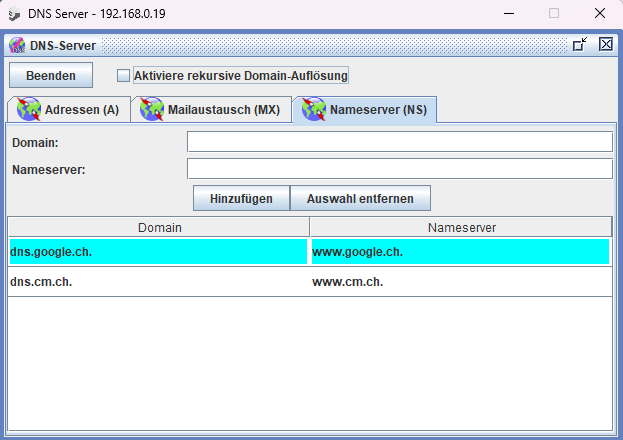
Task: Select the www.cm.ch. nameserver cell
Action: (461, 282)
